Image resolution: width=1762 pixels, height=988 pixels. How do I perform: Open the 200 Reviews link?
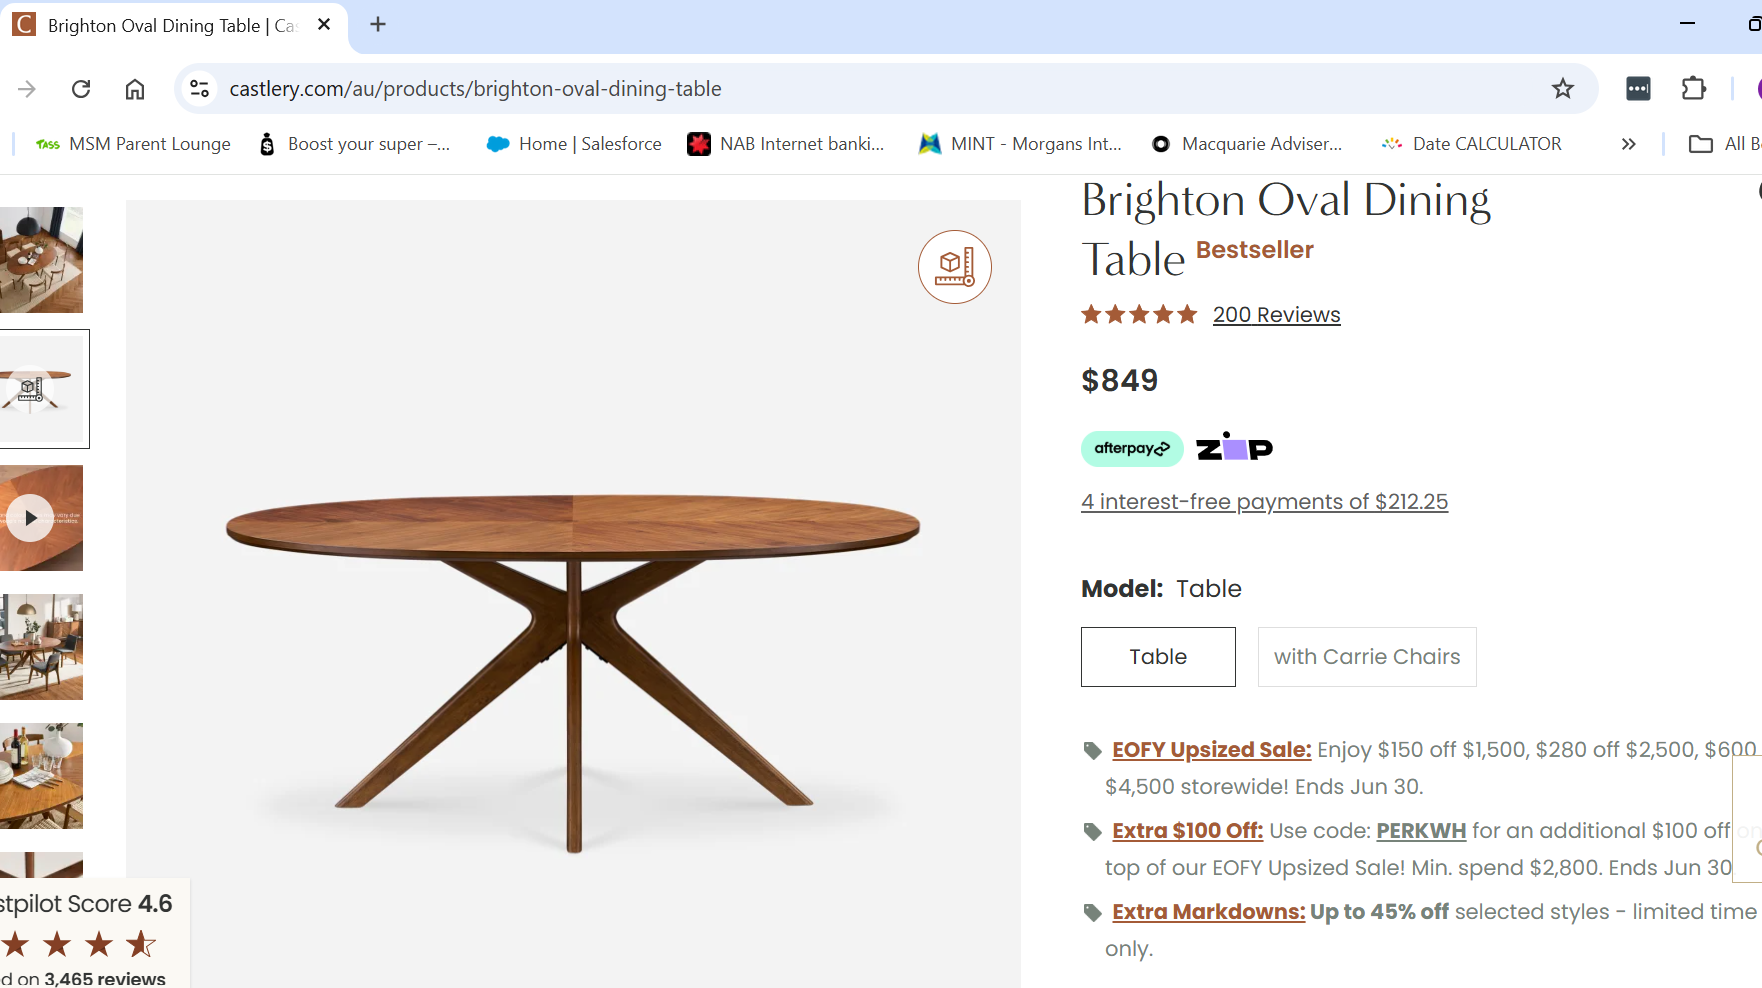click(x=1276, y=315)
